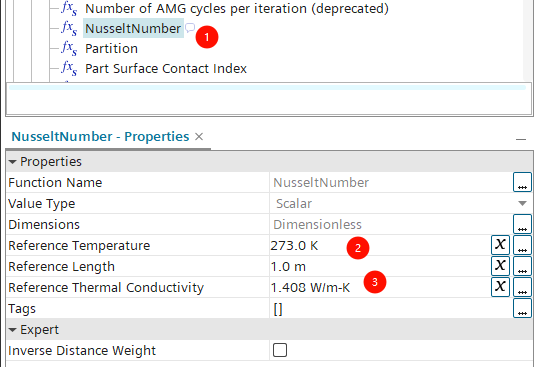This screenshot has height=367, width=536.
Task: Click the Tags value field
Action: click(391, 309)
